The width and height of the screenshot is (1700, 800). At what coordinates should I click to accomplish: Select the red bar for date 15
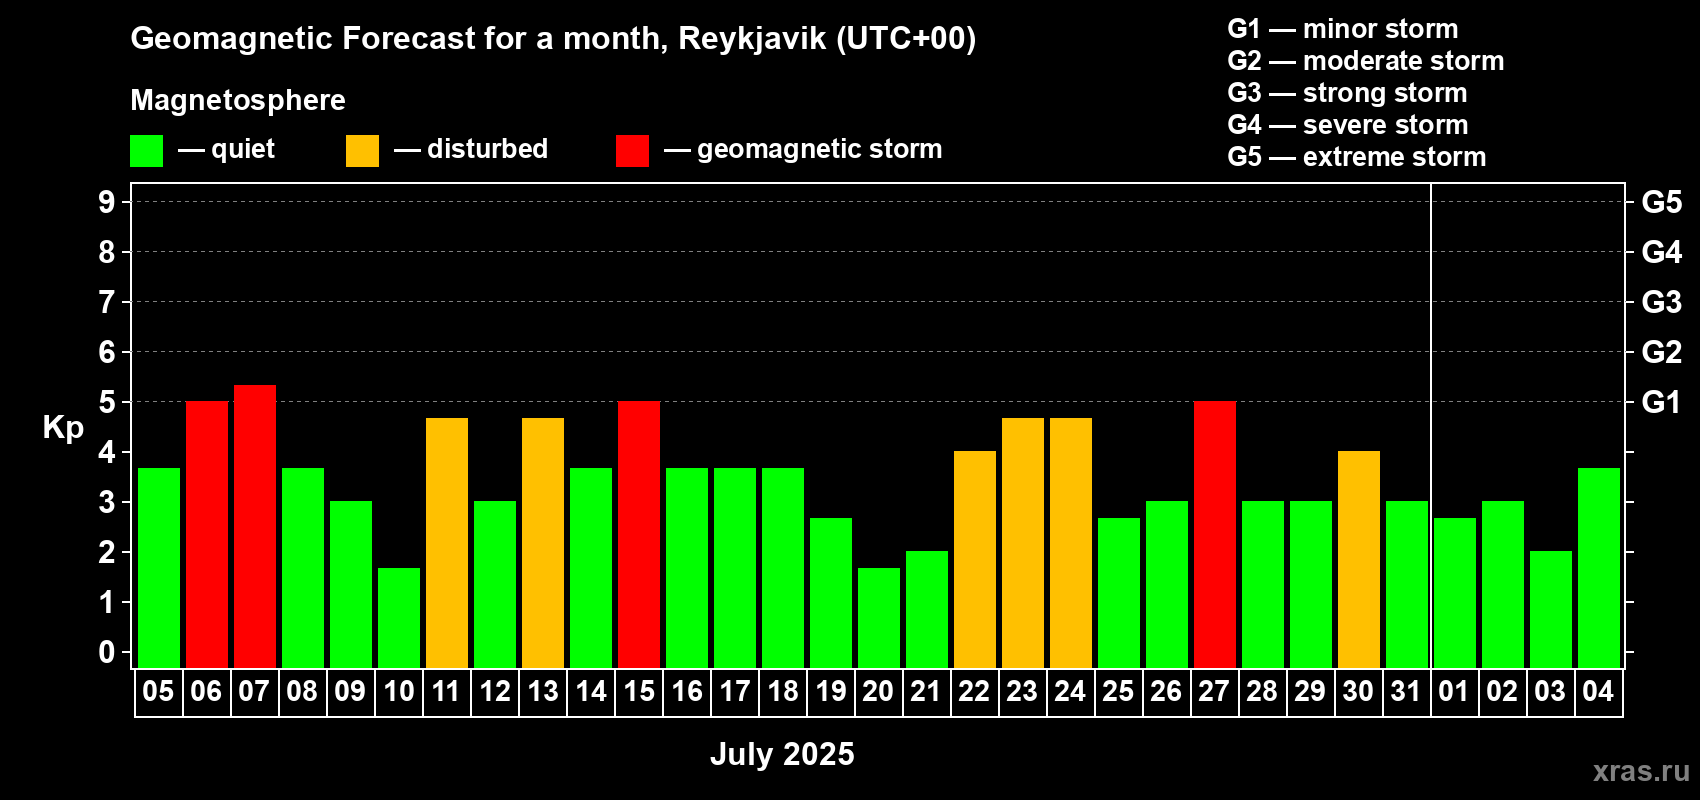[x=639, y=534]
